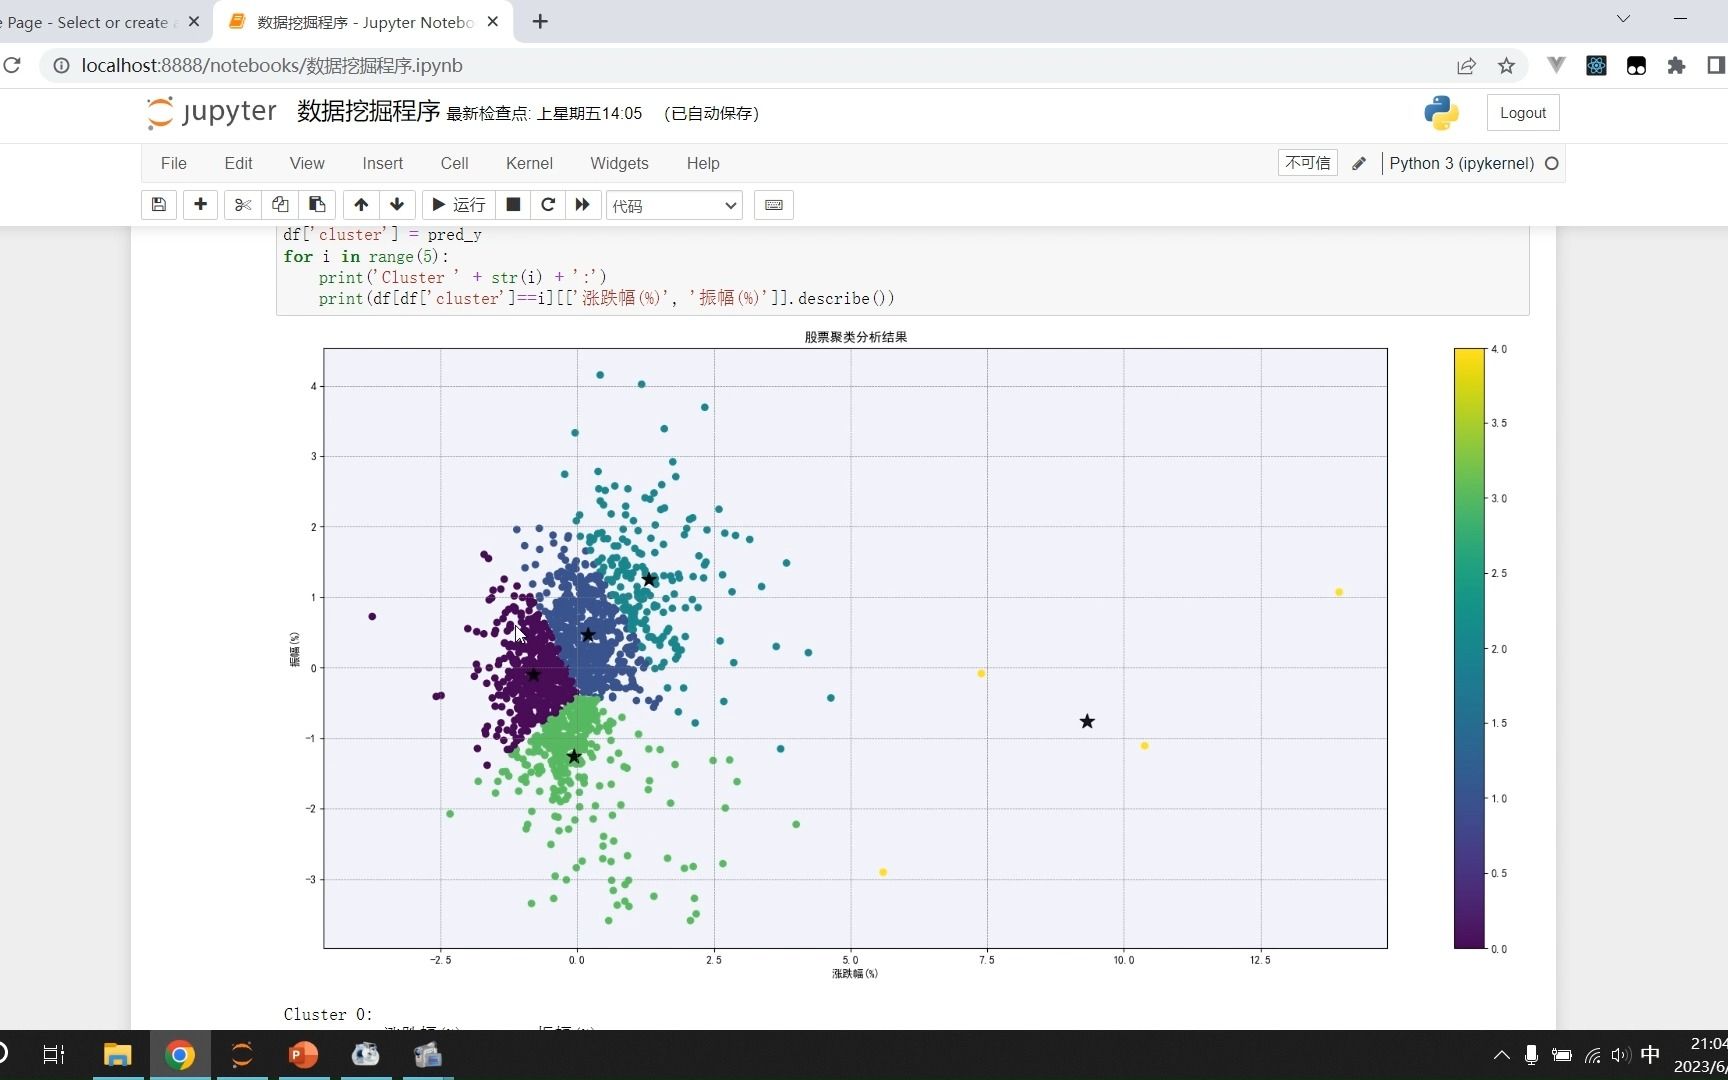
Task: Open the Insert menu
Action: point(383,163)
